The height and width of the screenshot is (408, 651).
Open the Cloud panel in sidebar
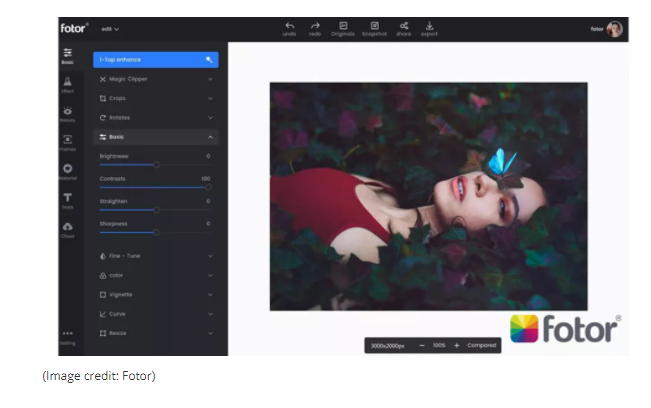point(68,228)
